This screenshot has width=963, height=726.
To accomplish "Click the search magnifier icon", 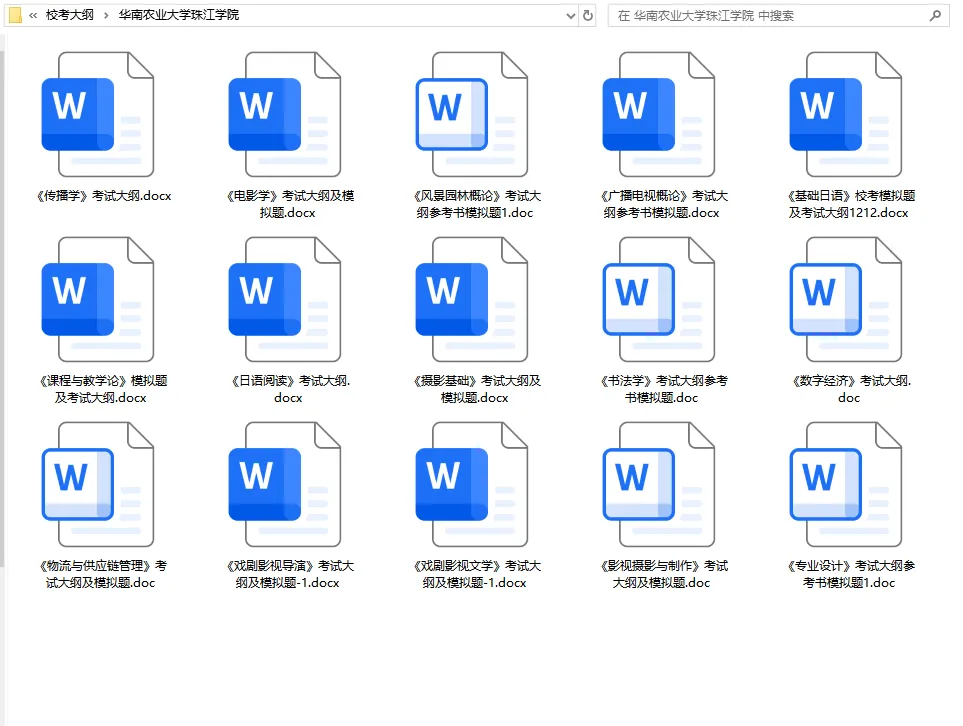I will pyautogui.click(x=935, y=15).
